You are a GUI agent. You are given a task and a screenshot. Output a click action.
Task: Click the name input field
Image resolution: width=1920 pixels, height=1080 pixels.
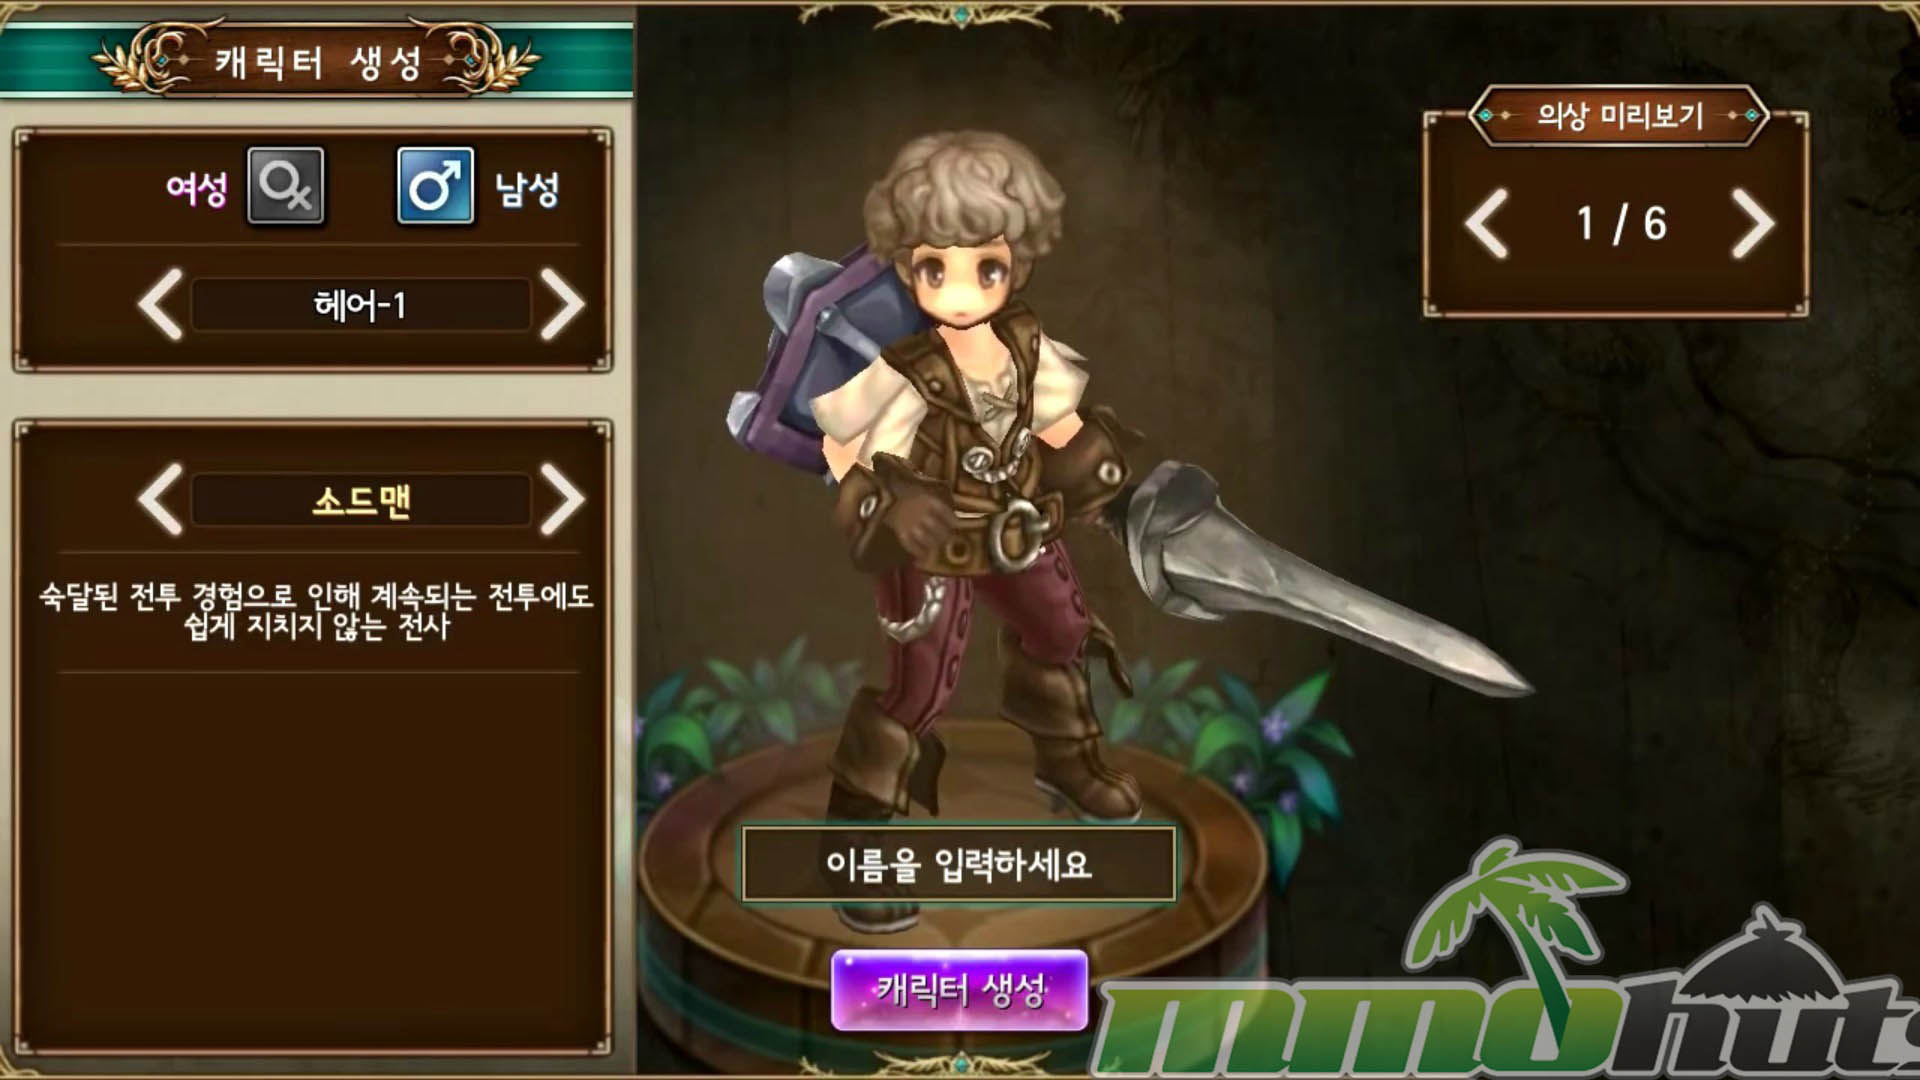(x=958, y=864)
